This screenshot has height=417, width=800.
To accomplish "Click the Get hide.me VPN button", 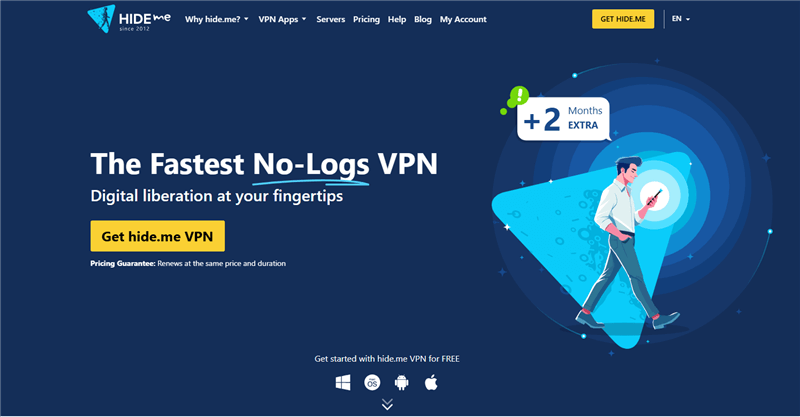I will 158,236.
